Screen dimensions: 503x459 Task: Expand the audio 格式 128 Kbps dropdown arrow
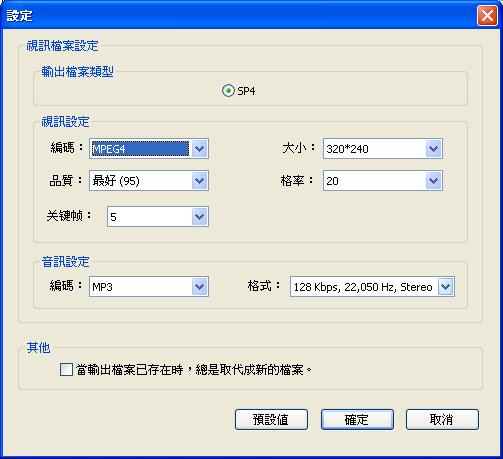click(446, 286)
